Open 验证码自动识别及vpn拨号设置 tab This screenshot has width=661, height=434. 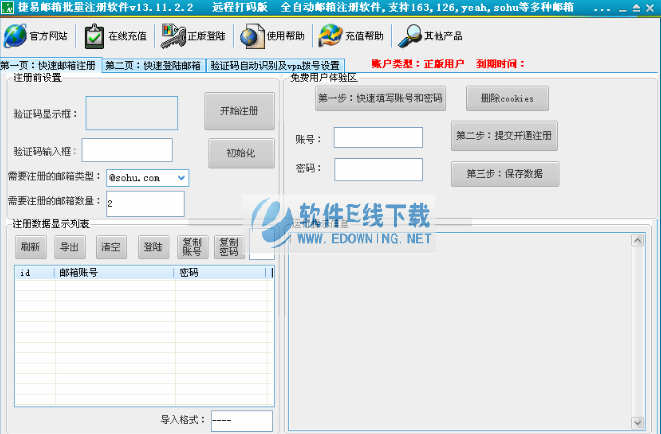(274, 65)
